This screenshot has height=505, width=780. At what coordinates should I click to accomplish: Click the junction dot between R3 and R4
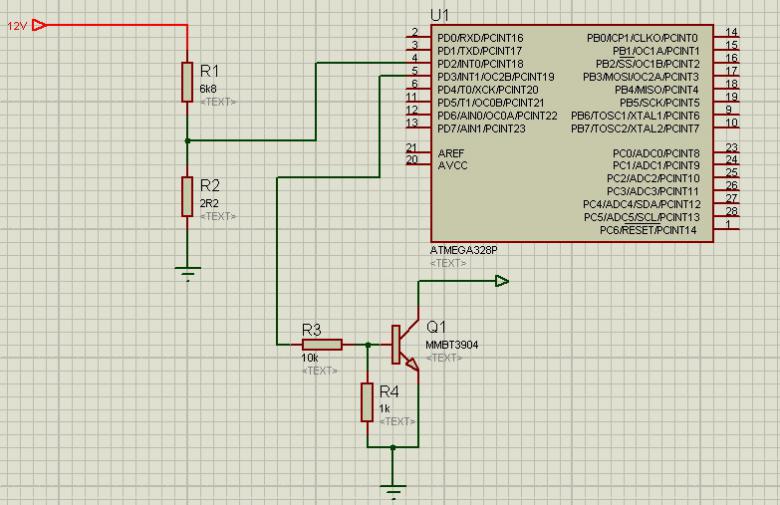368,344
